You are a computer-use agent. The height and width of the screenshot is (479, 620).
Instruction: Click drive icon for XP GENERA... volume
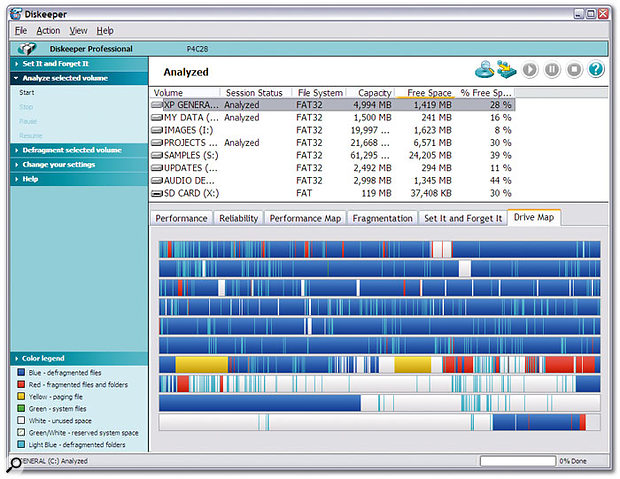click(157, 105)
